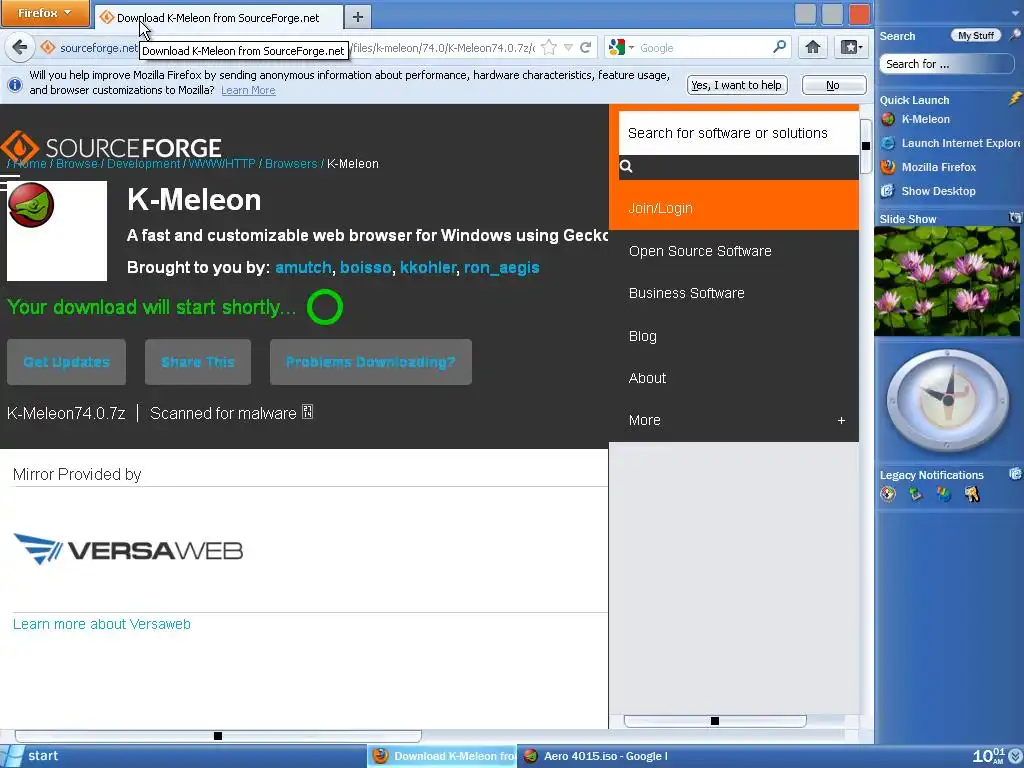The image size is (1024, 768).
Task: Click the My Stuff button in sidebar
Action: tap(976, 36)
